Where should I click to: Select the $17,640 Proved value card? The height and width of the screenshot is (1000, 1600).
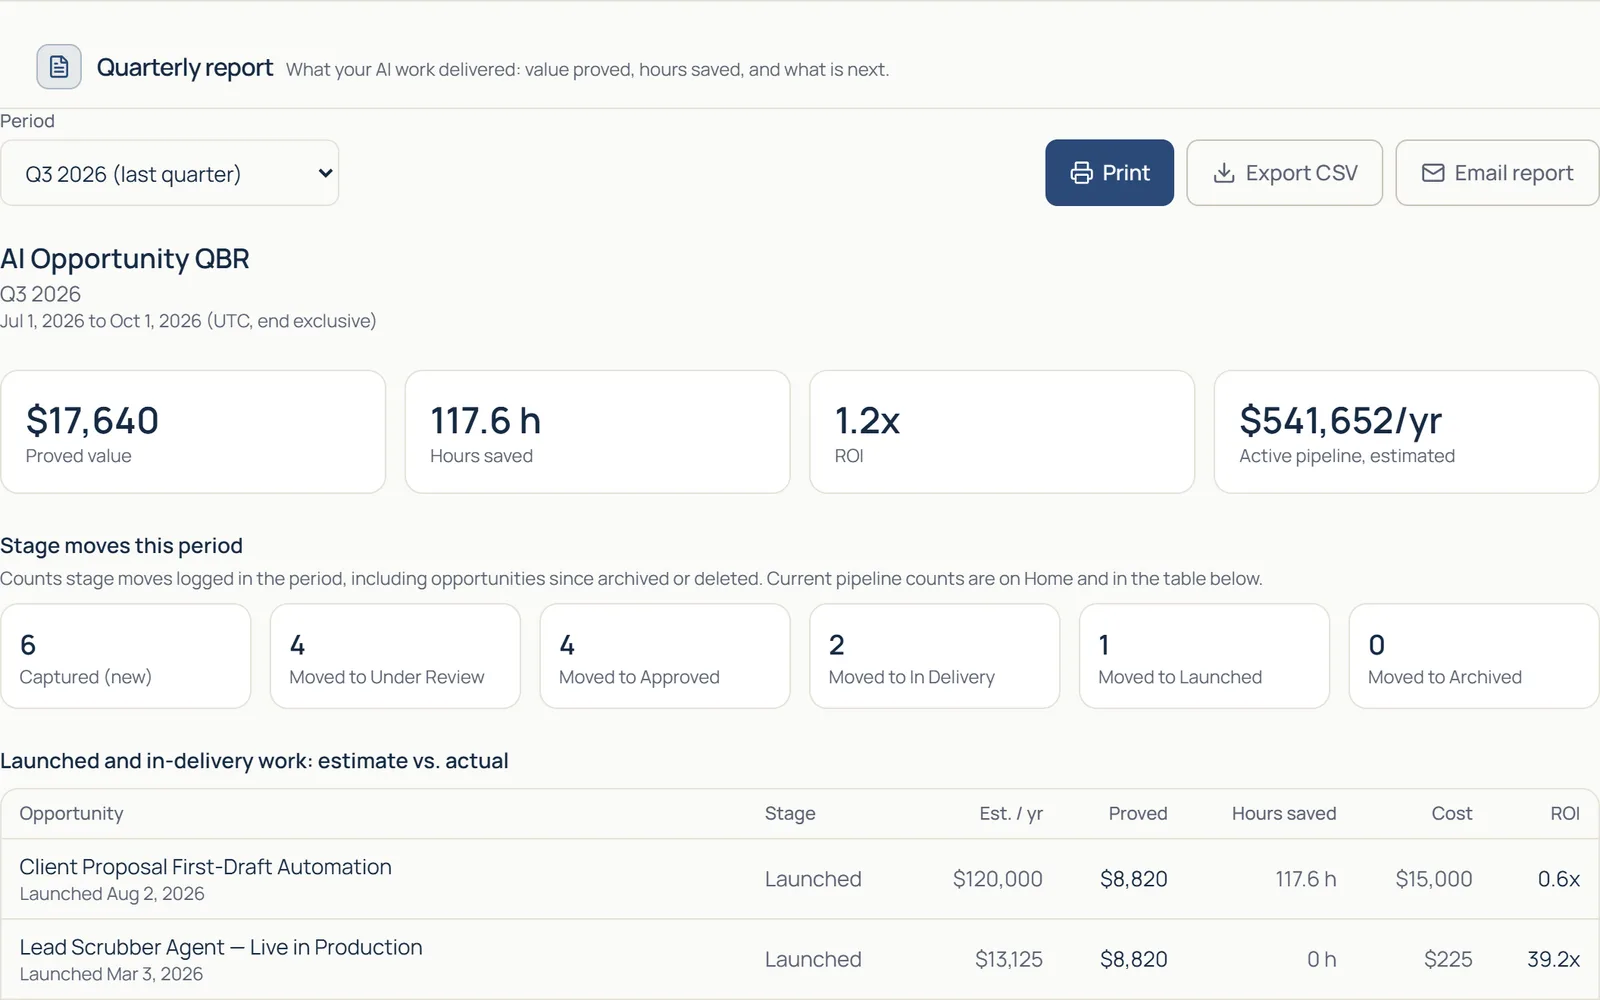(x=193, y=432)
